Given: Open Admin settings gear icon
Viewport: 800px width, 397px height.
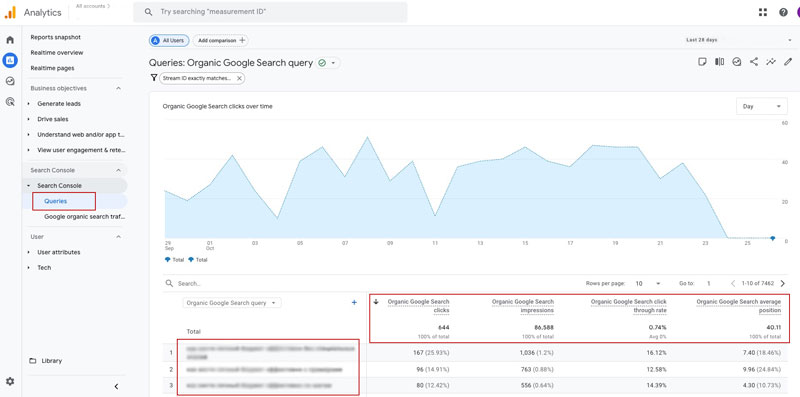Looking at the screenshot, I should pos(10,381).
